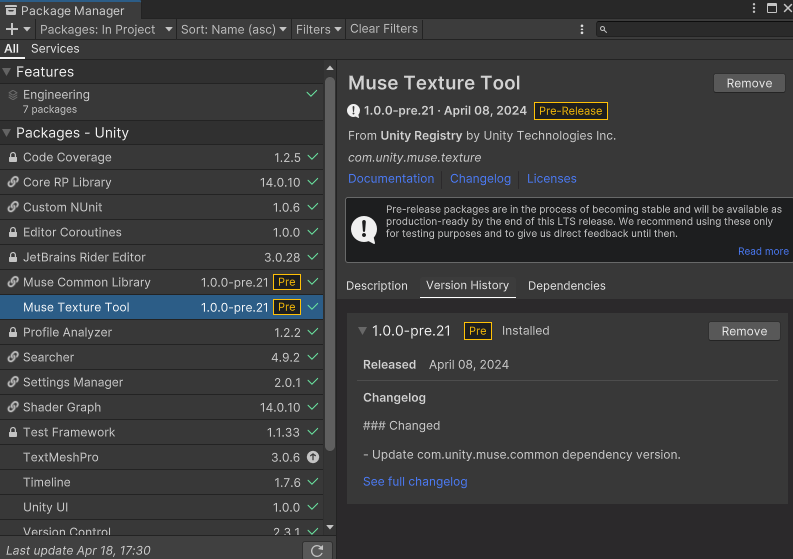The image size is (793, 559).
Task: Open window options menu in title bar
Action: [x=754, y=8]
